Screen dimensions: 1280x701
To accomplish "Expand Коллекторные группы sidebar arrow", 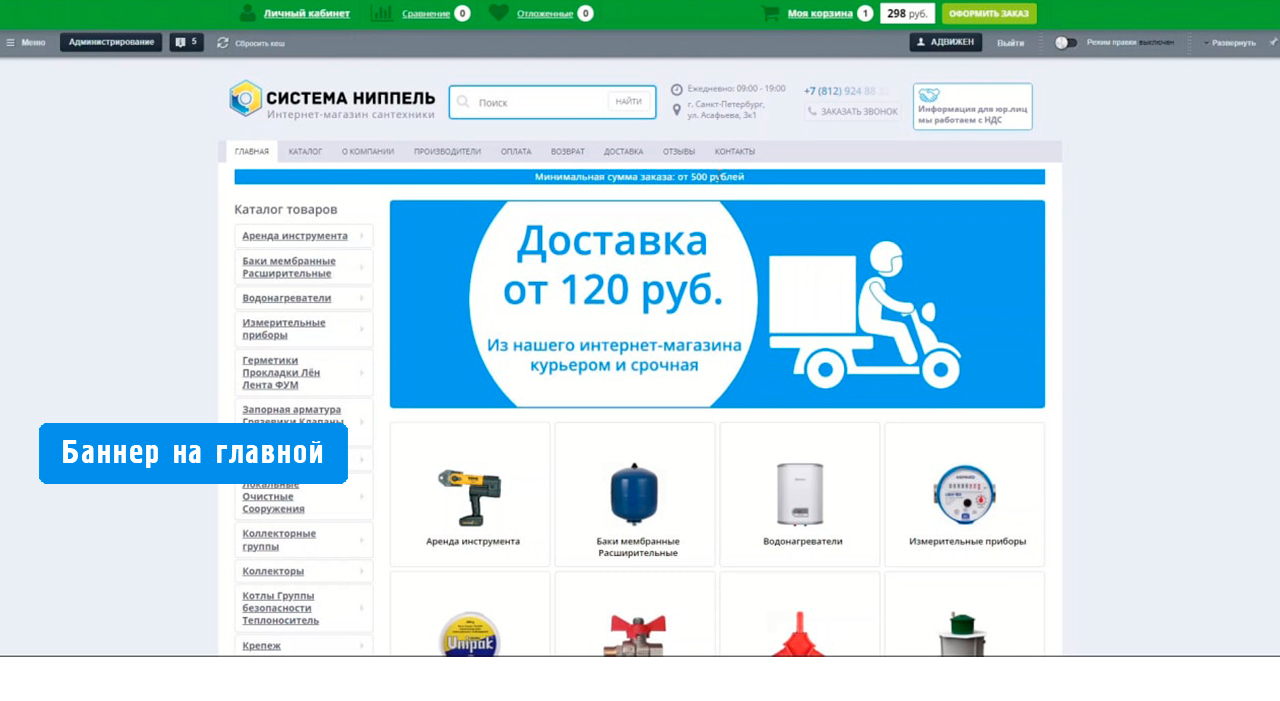I will coord(362,540).
